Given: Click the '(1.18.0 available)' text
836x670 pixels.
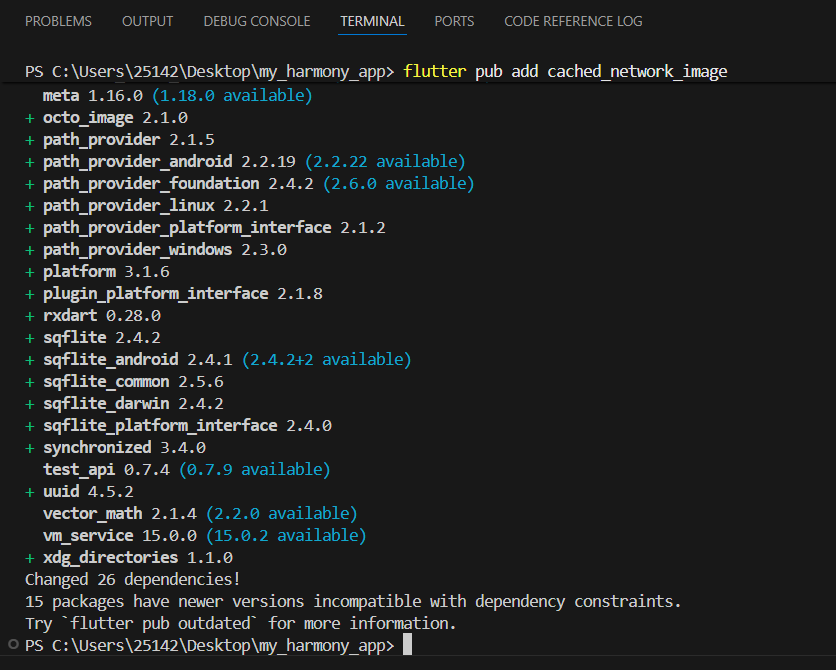Looking at the screenshot, I should pos(232,96).
